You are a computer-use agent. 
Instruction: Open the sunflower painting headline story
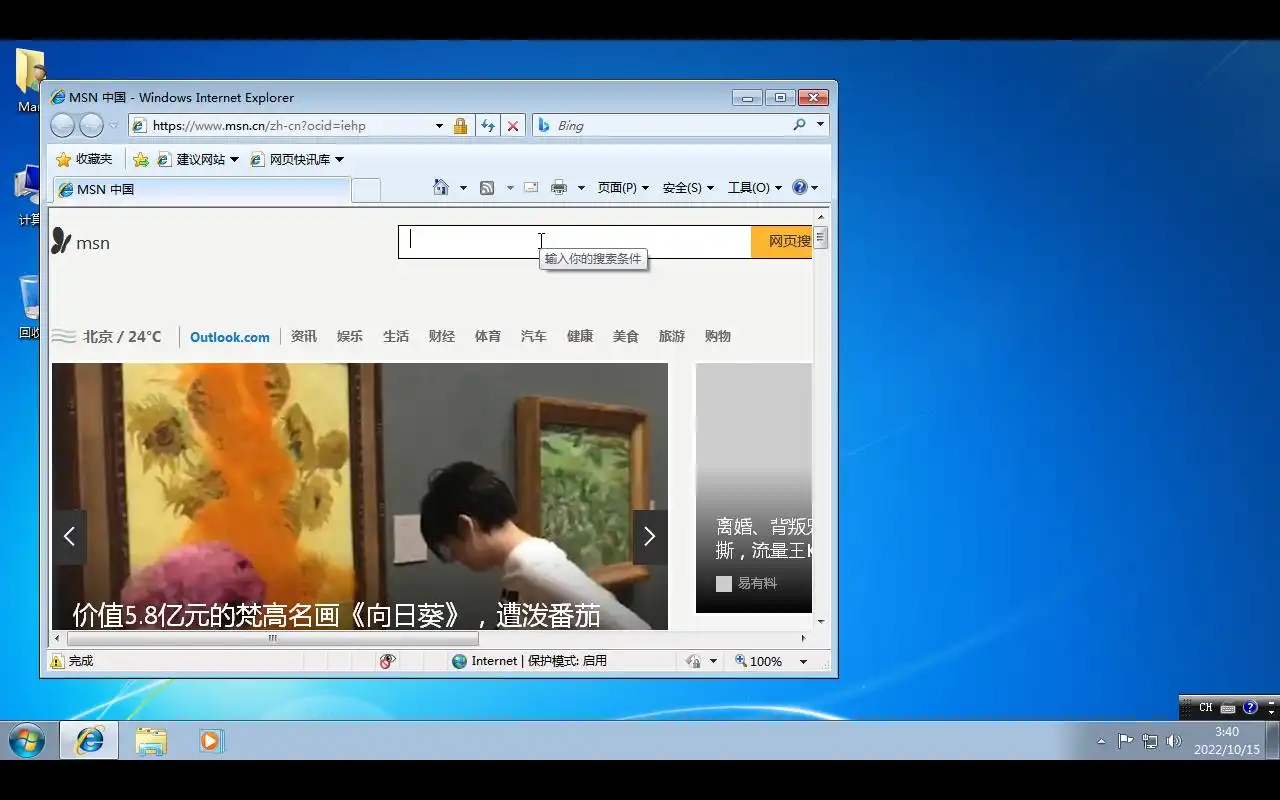(x=337, y=615)
